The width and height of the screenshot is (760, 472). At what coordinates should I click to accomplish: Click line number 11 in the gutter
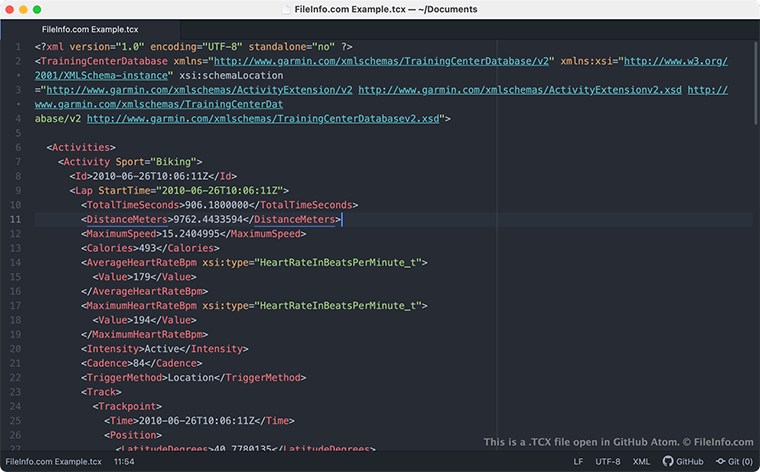pos(15,219)
